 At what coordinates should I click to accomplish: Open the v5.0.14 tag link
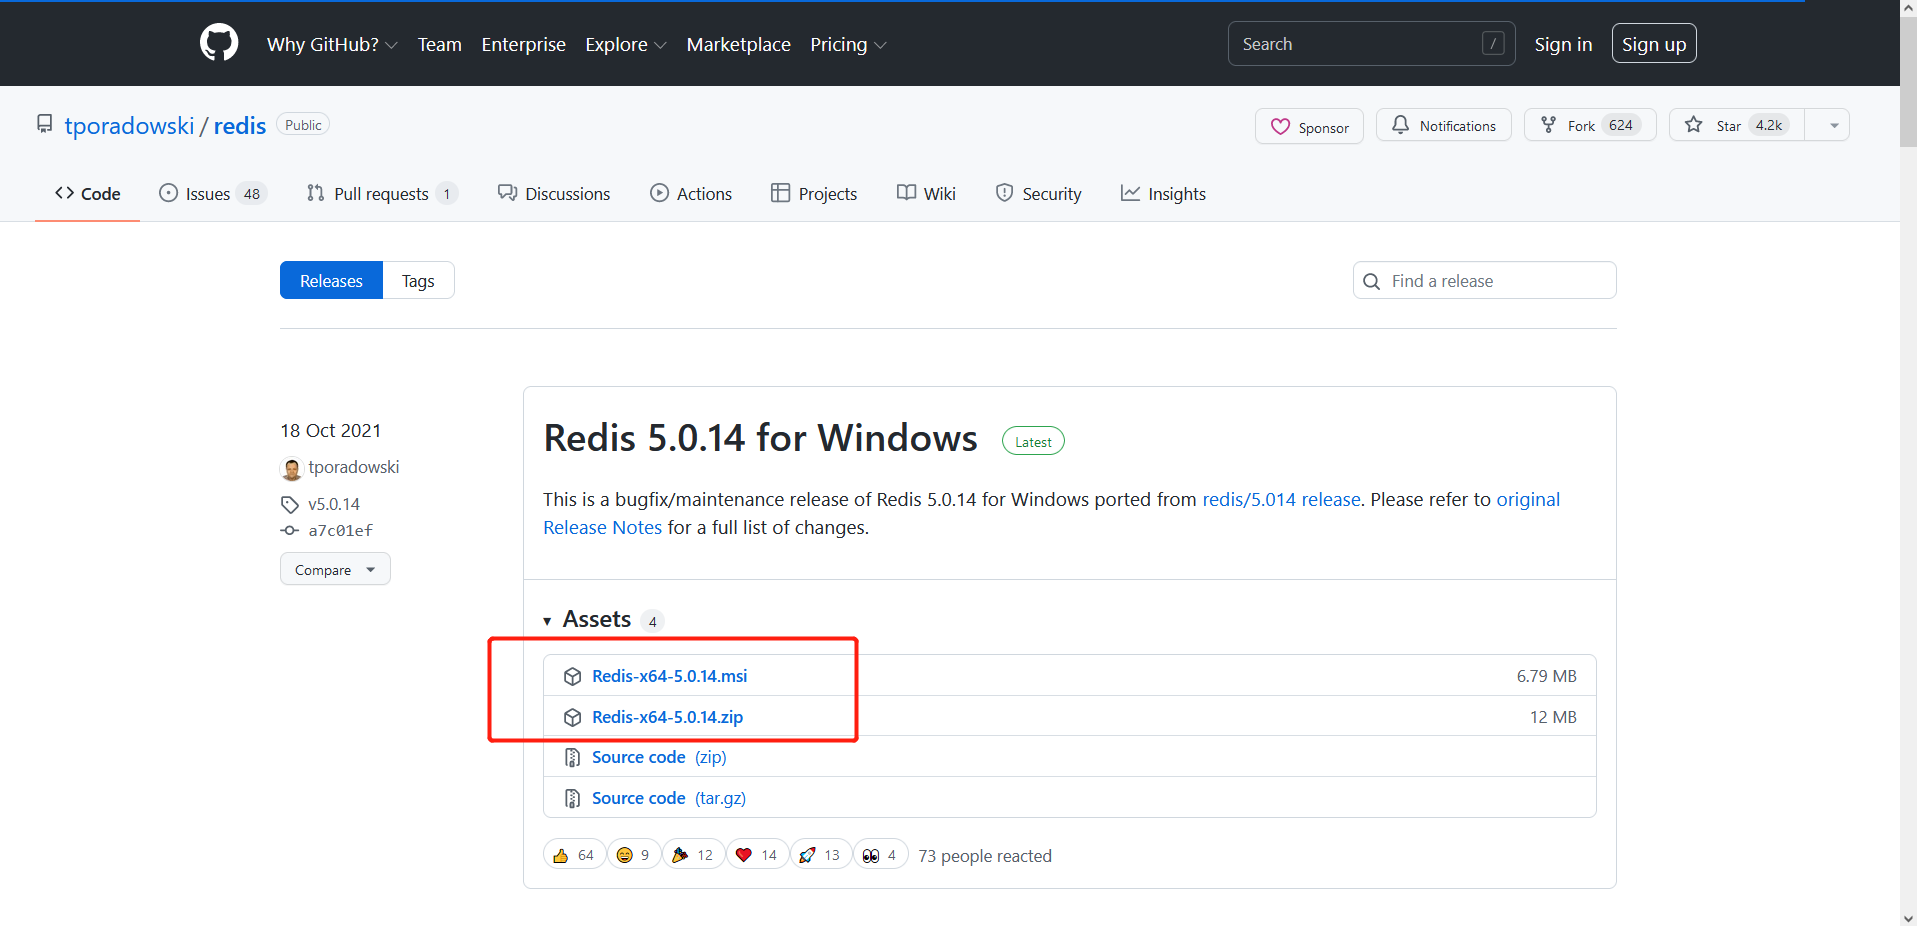334,504
